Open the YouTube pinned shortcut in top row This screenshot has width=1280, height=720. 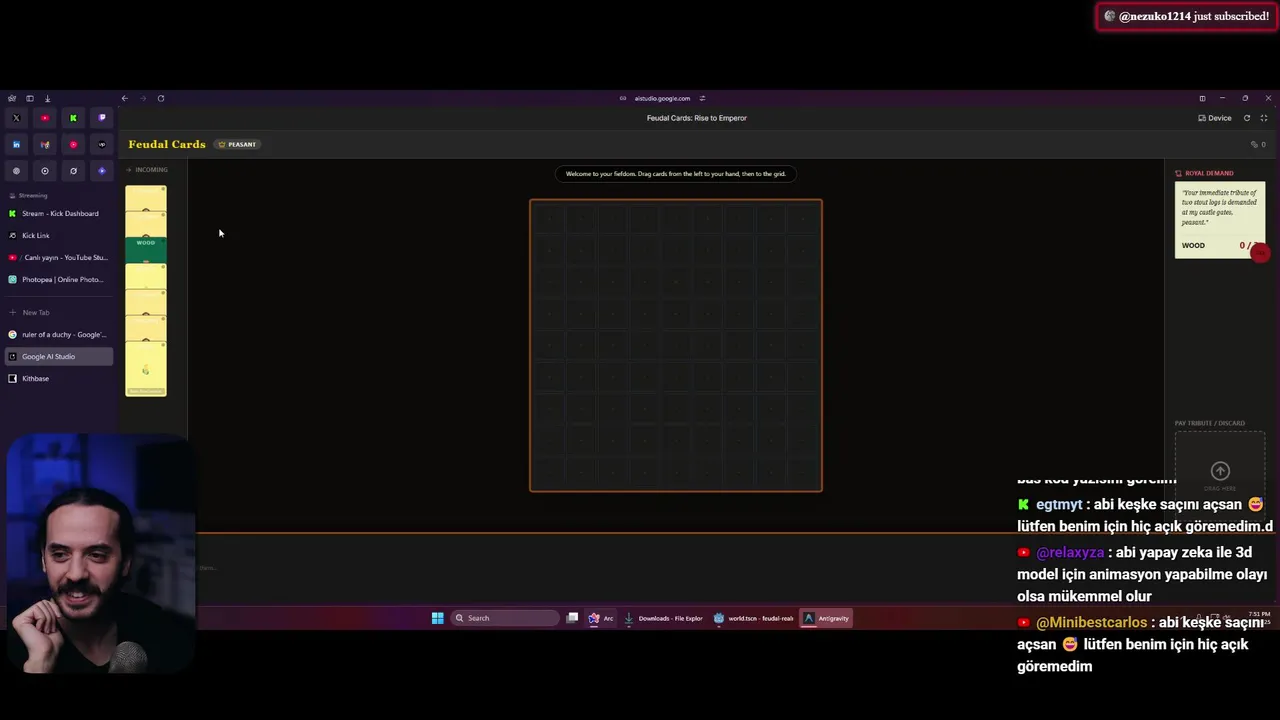(45, 118)
